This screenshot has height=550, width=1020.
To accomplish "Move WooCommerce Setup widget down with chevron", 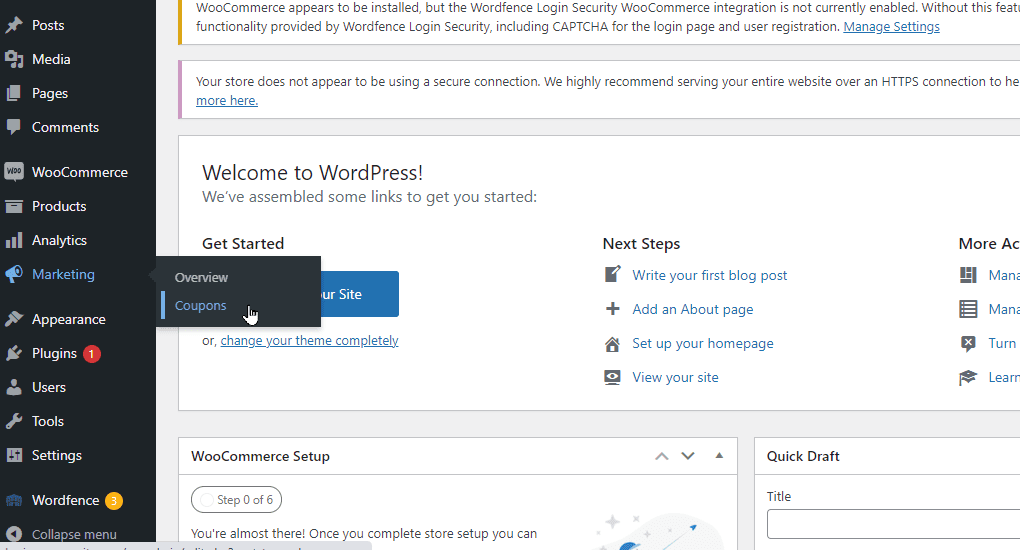I will [x=688, y=456].
